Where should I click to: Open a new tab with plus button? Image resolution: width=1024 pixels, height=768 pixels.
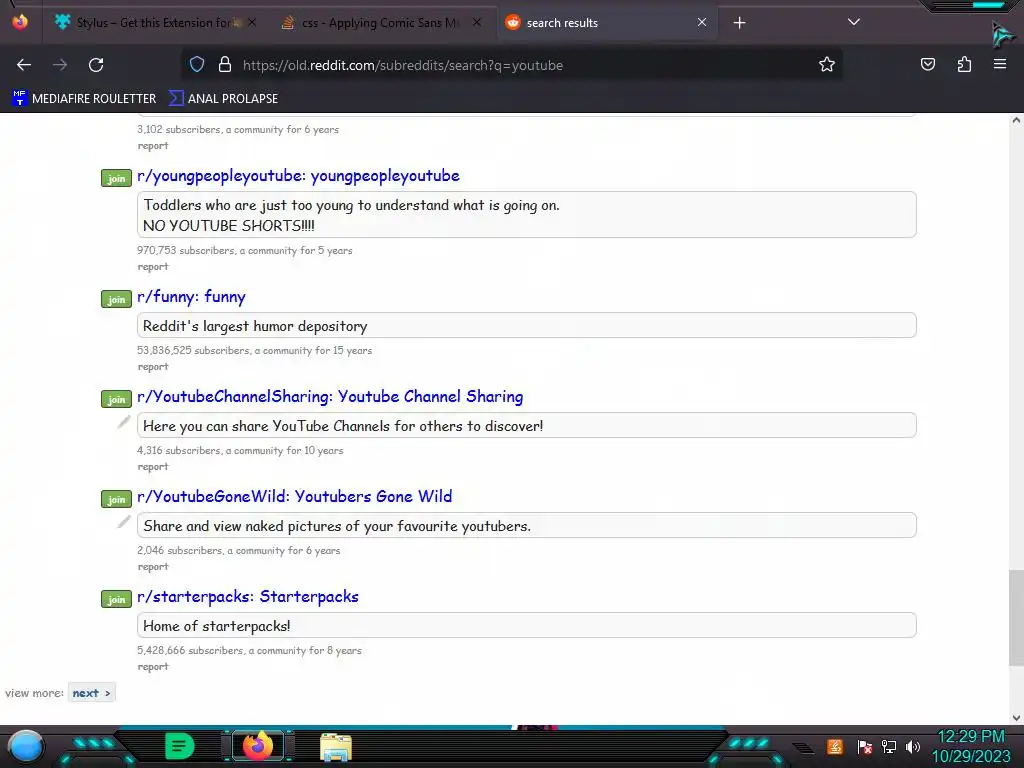739,23
